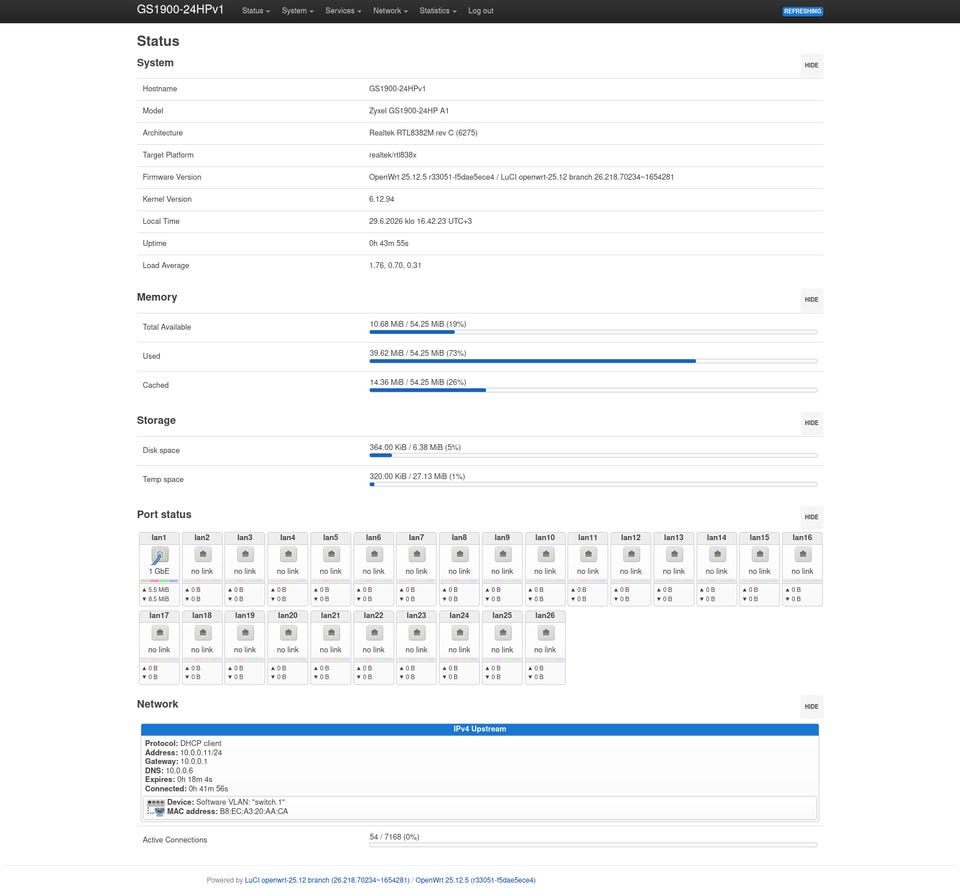The image size is (960, 896).
Task: Click the Used memory progress bar
Action: point(593,361)
